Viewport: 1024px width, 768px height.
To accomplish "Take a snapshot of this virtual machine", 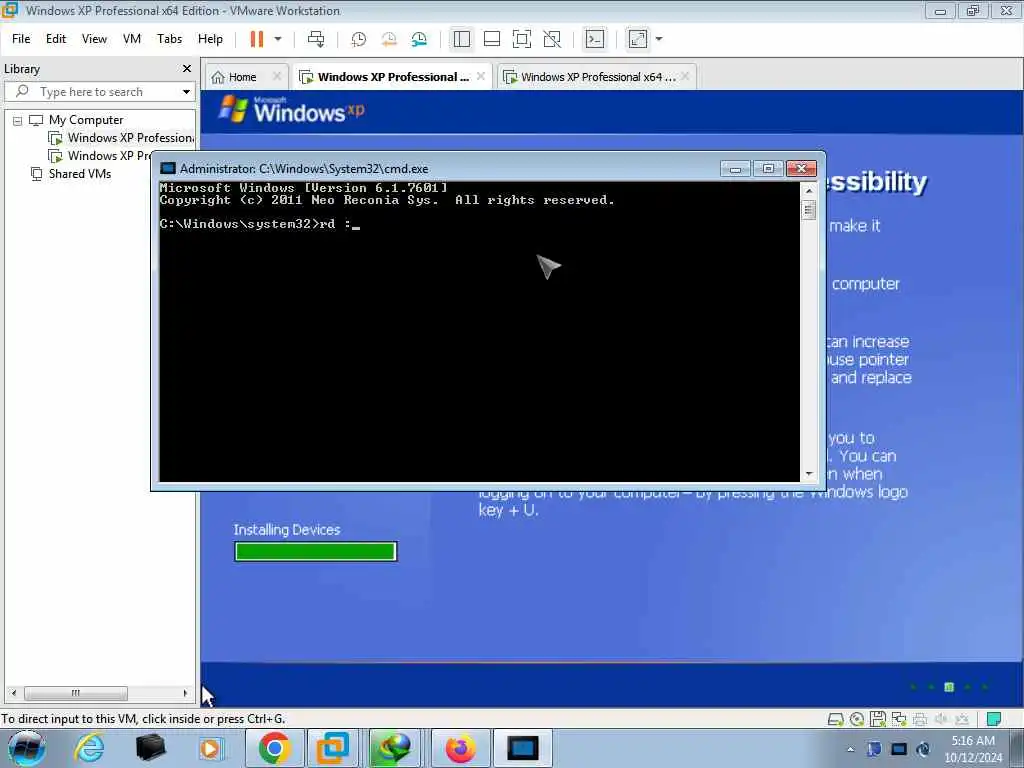I will point(359,39).
